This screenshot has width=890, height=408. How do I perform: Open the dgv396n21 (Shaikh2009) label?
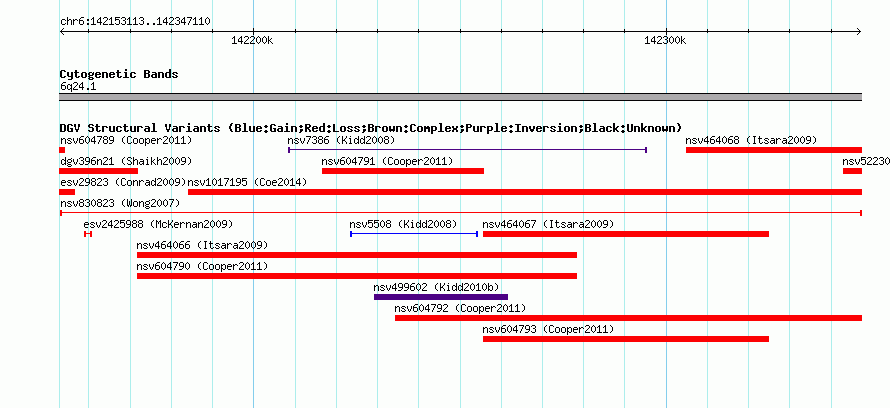click(126, 161)
